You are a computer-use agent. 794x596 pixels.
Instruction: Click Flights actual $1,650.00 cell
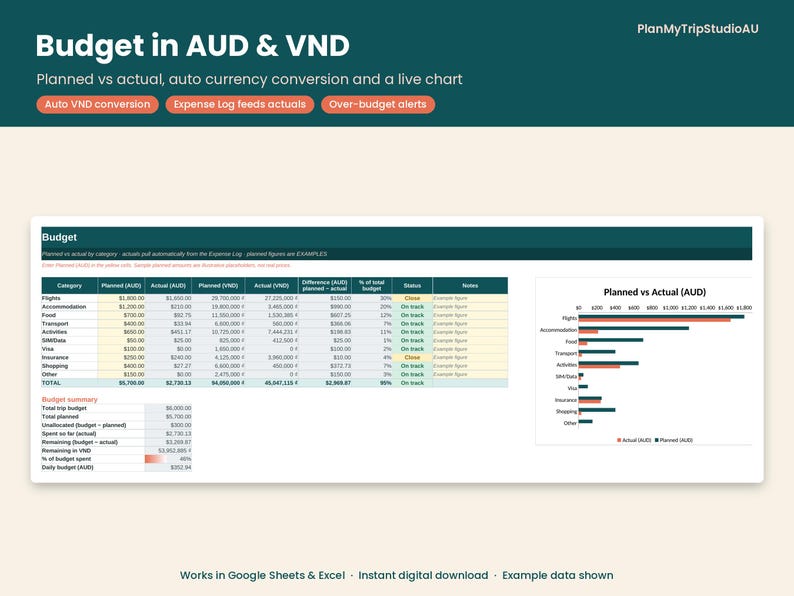point(168,298)
